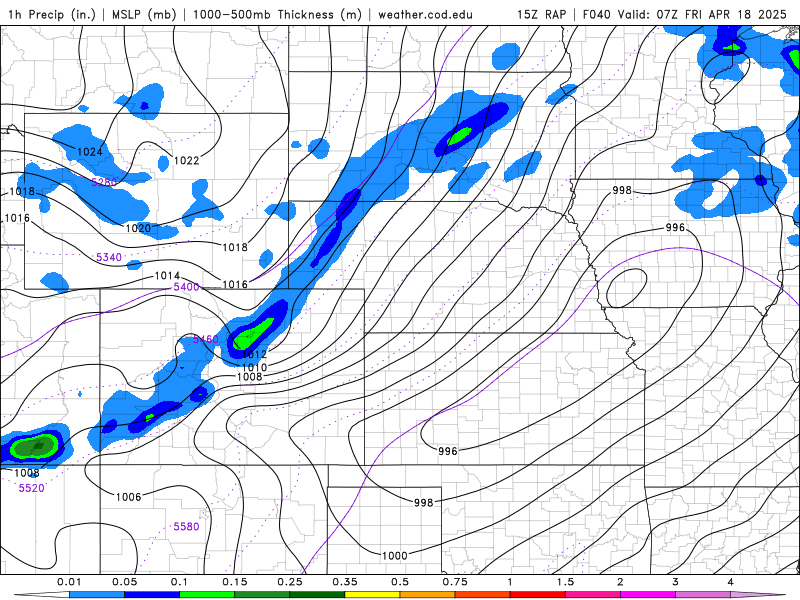Click the 0.05 legend value

[x=124, y=582]
